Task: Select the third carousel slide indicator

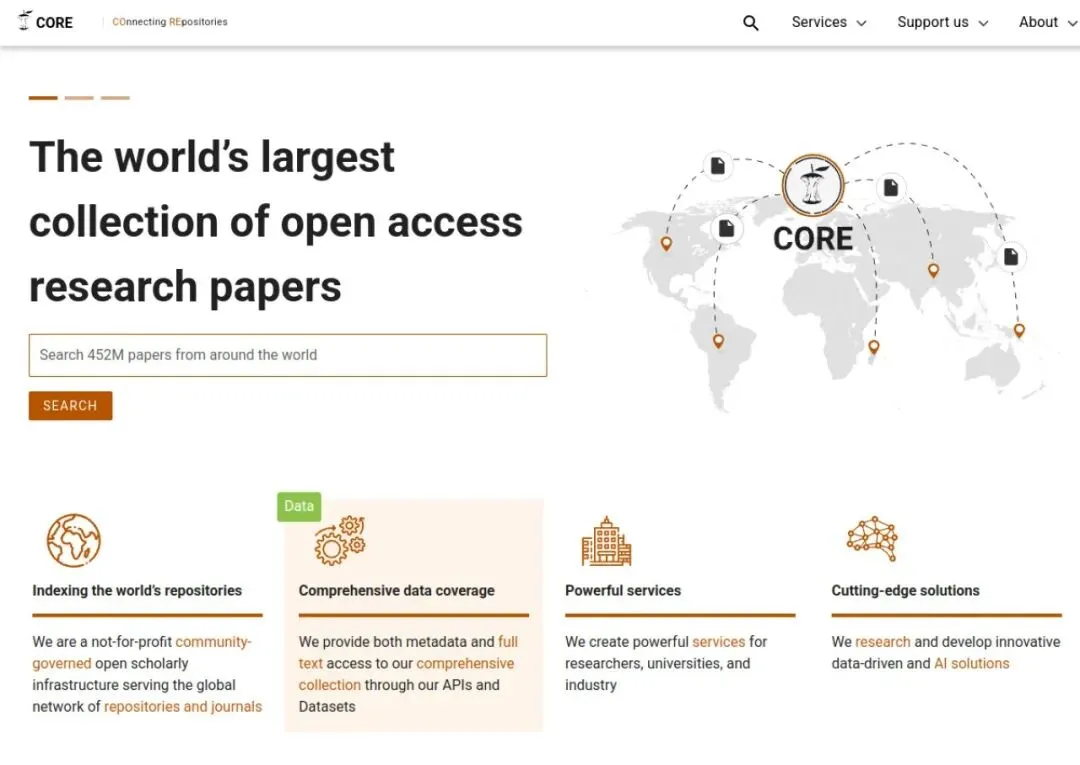Action: 115,98
